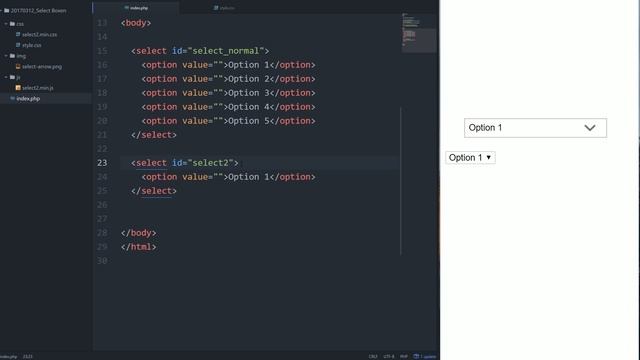Screen dimensions: 640x360
Task: Open select2.min.js from the tree
Action: tap(38, 88)
